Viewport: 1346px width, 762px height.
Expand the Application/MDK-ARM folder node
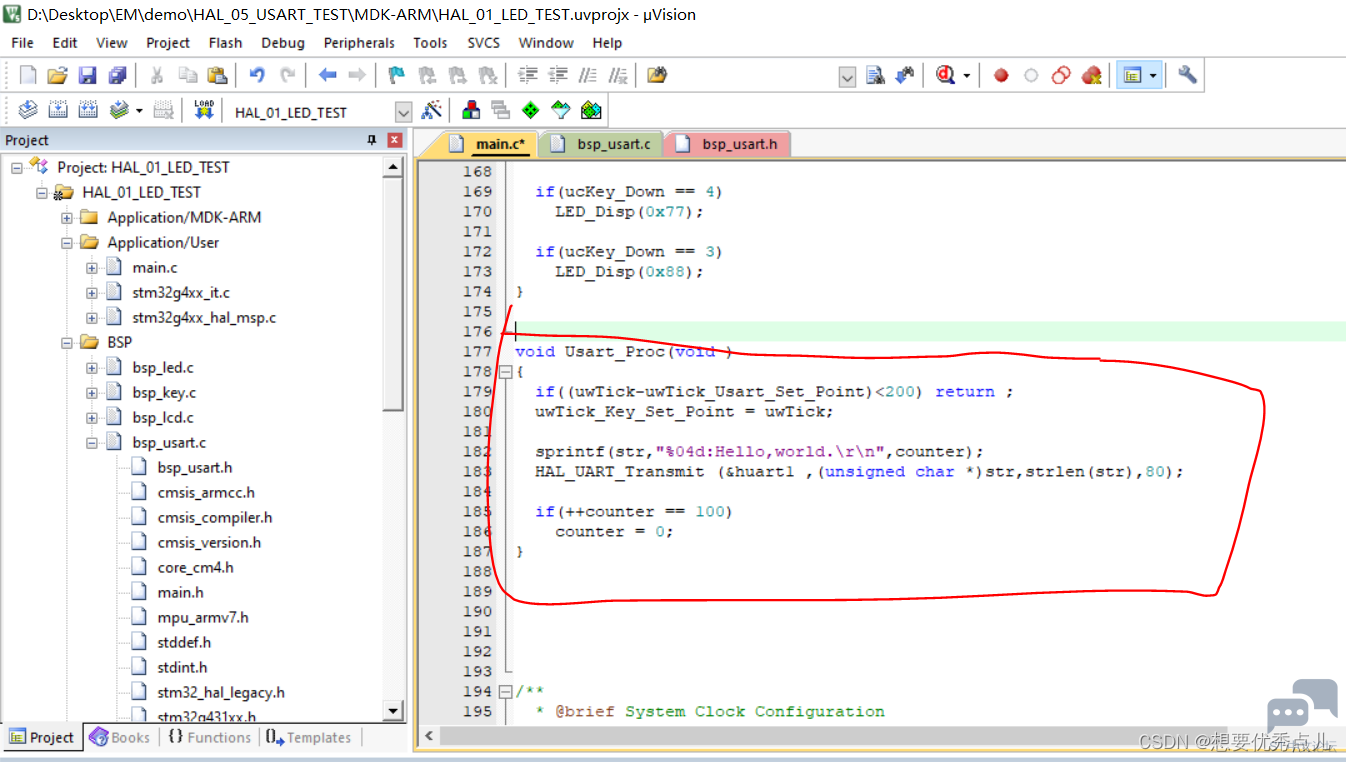(66, 217)
